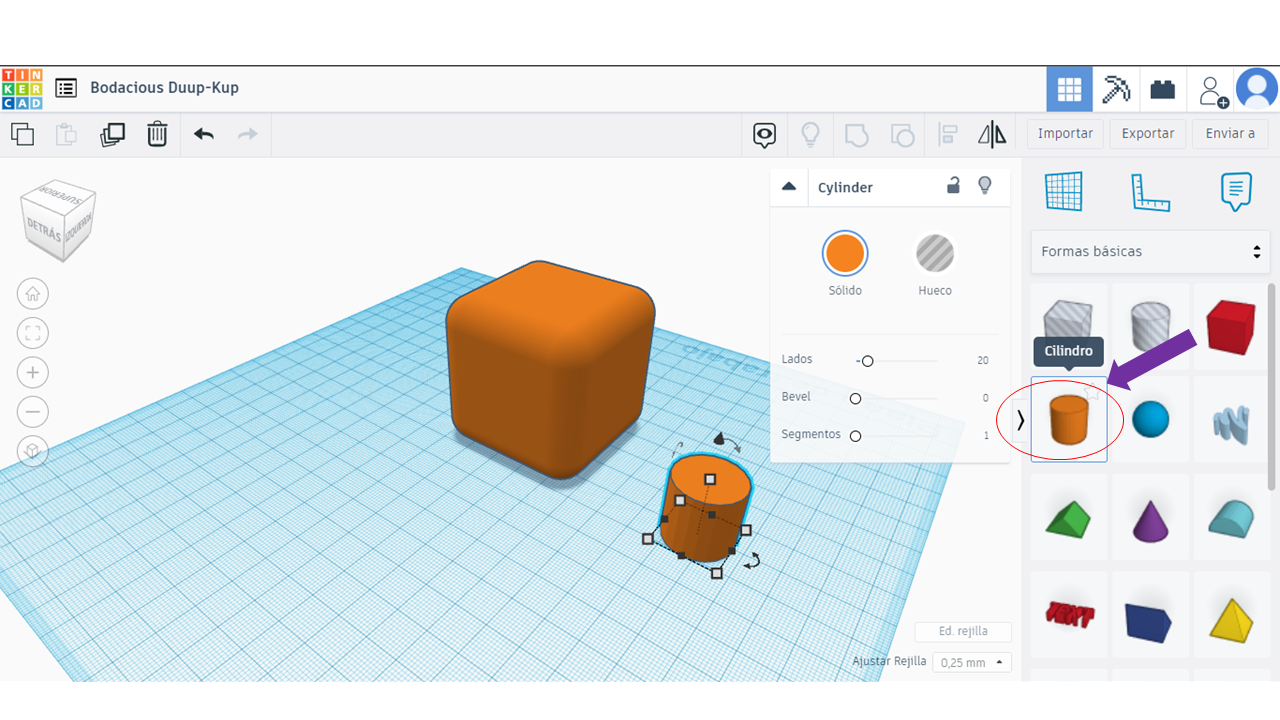The image size is (1280, 720).
Task: Open the Ajustar Rejilla snap dropdown
Action: (972, 662)
